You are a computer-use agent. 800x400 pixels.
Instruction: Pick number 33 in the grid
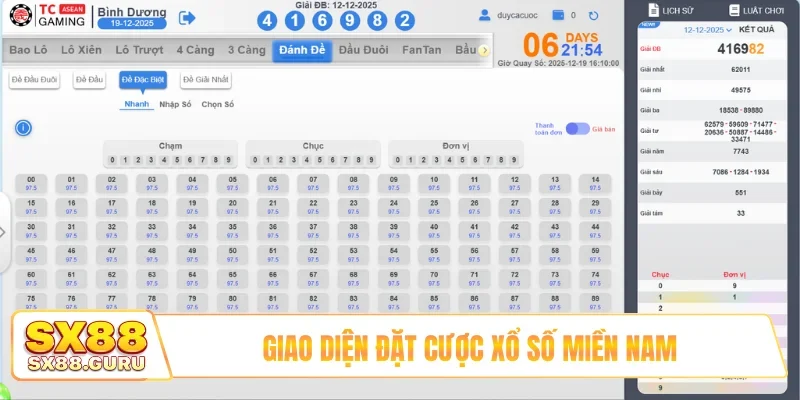(x=152, y=231)
